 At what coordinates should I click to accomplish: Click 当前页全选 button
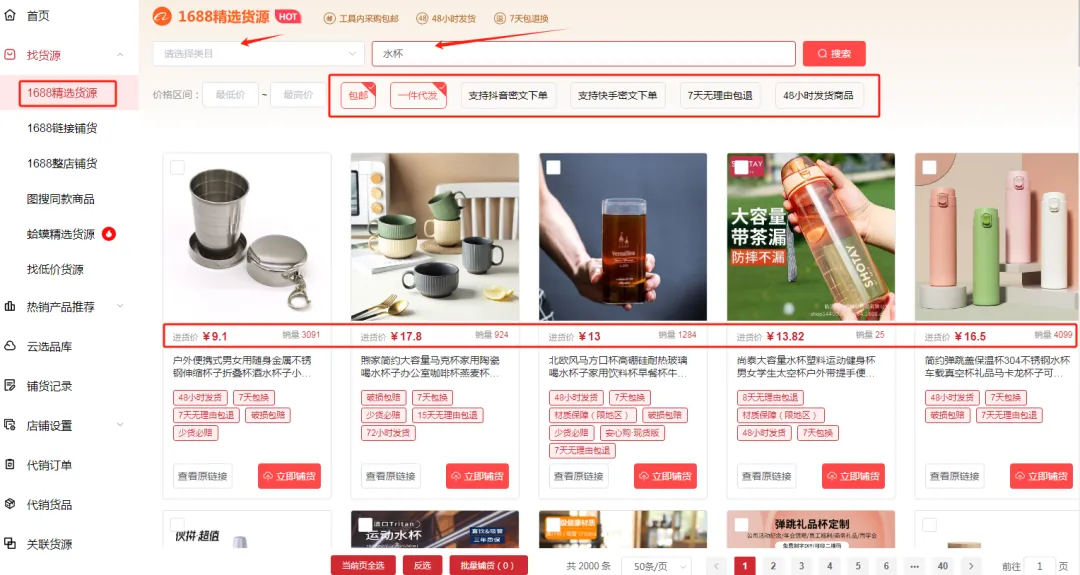(363, 565)
